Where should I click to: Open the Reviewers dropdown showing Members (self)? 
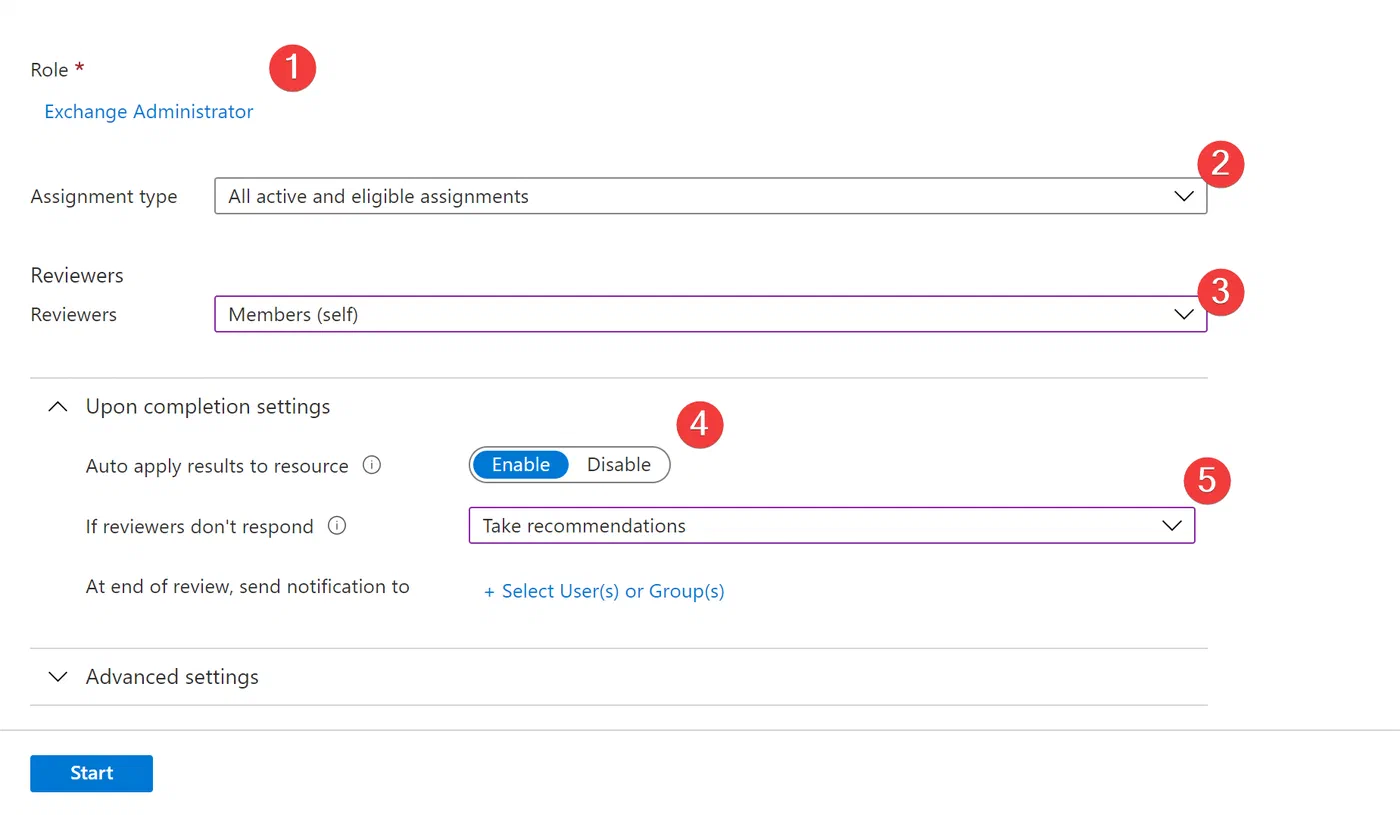point(711,314)
